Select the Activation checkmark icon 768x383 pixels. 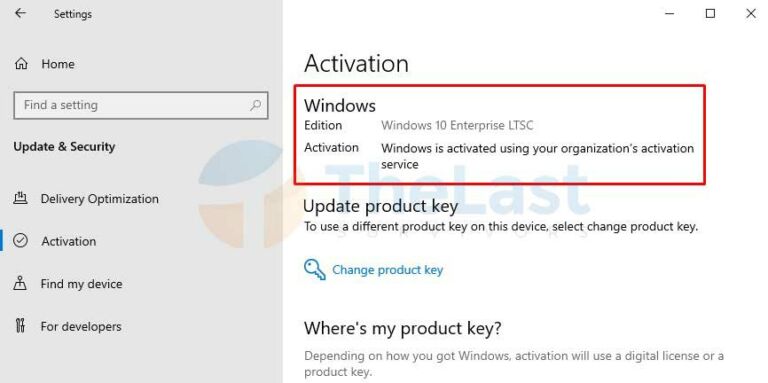click(x=21, y=241)
